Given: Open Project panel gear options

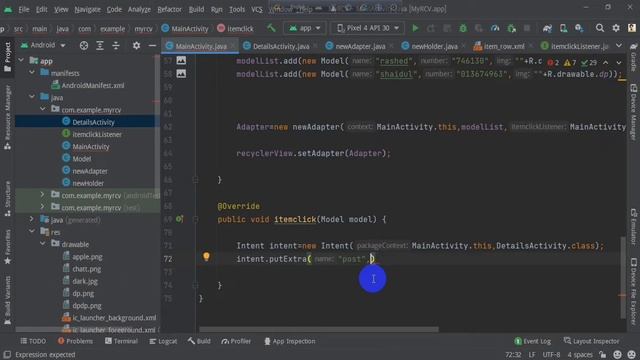Looking at the screenshot, I should pos(136,46).
